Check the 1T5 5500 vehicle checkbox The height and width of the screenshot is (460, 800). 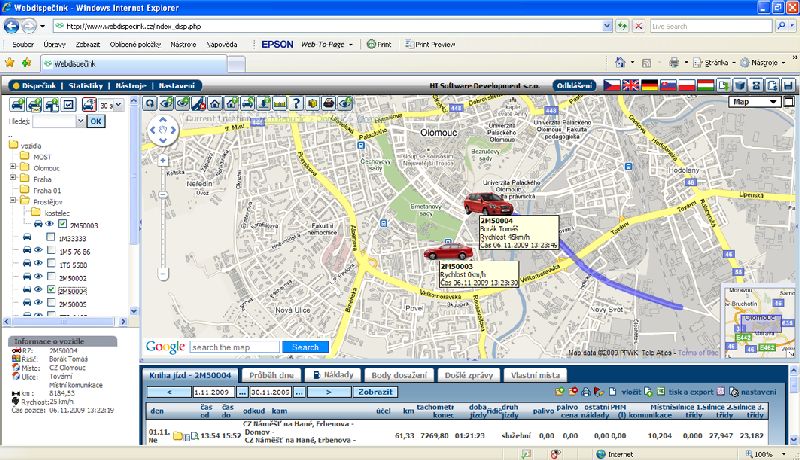pos(51,264)
